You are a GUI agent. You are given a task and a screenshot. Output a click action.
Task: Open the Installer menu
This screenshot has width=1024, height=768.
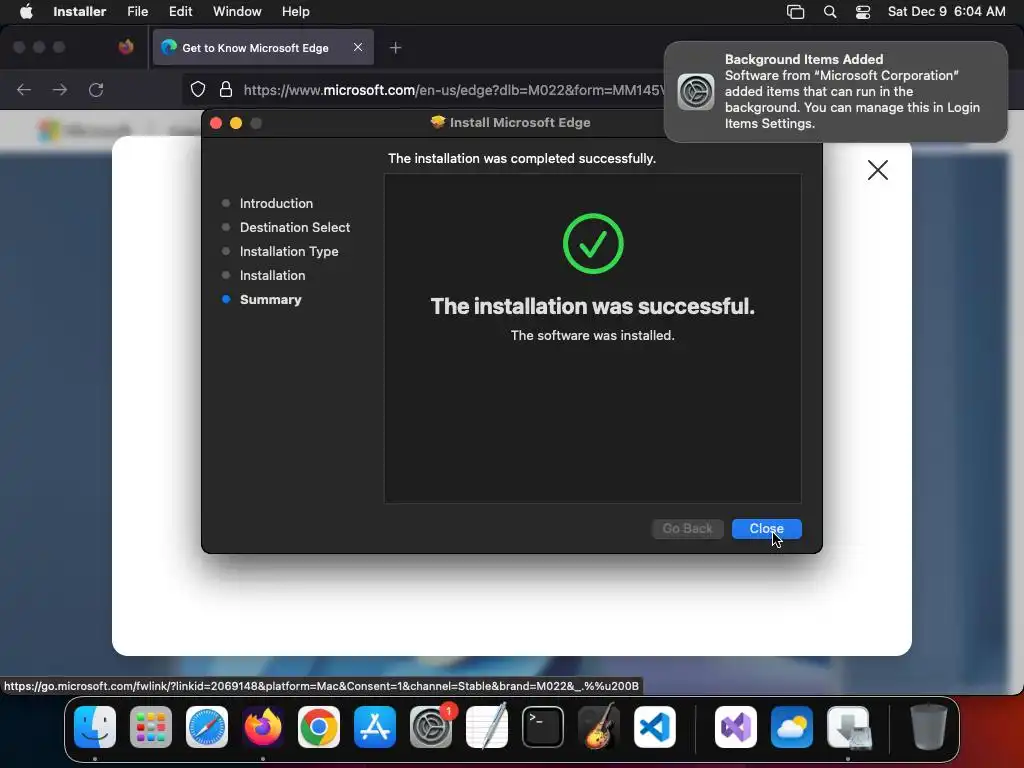(79, 12)
